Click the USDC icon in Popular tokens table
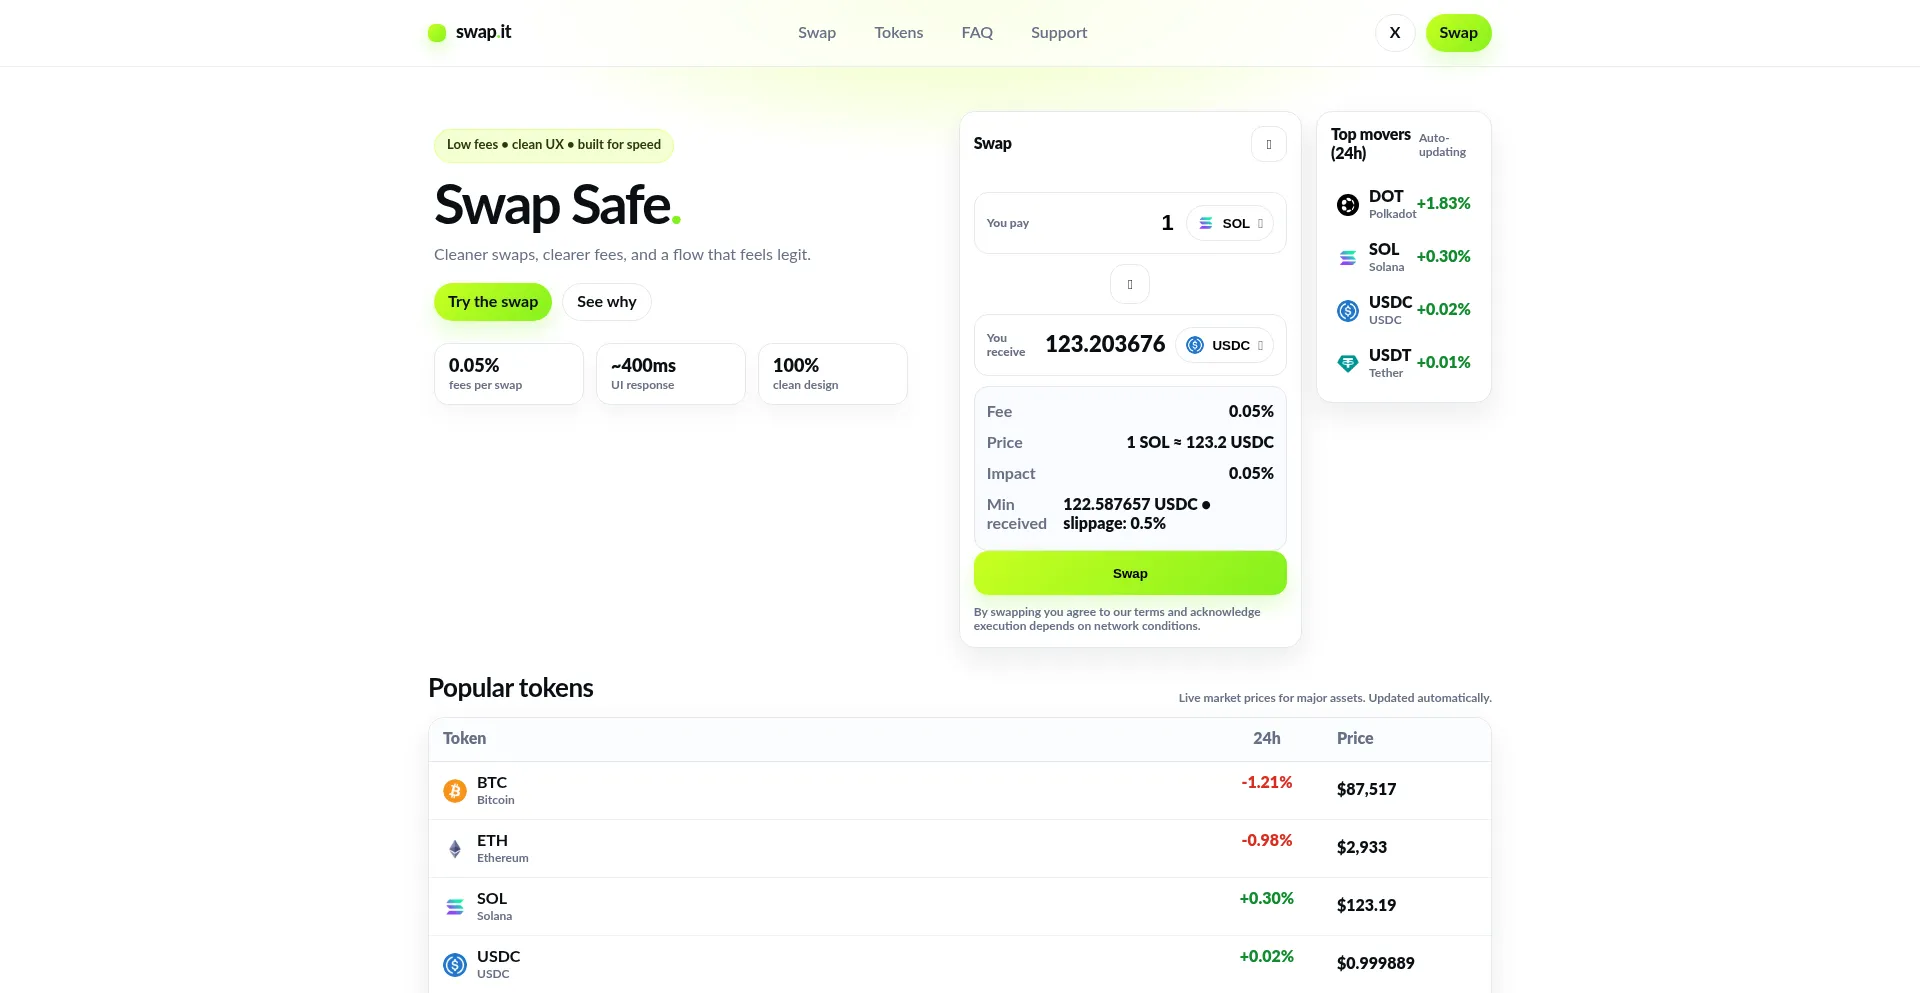Image resolution: width=1920 pixels, height=993 pixels. 455,965
